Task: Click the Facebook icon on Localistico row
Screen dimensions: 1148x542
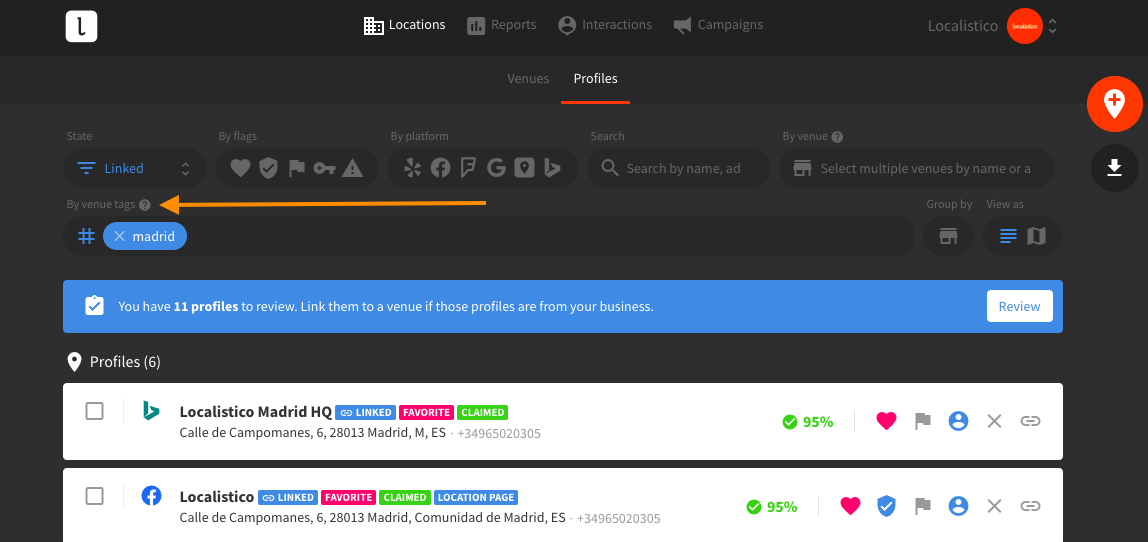Action: (x=151, y=496)
